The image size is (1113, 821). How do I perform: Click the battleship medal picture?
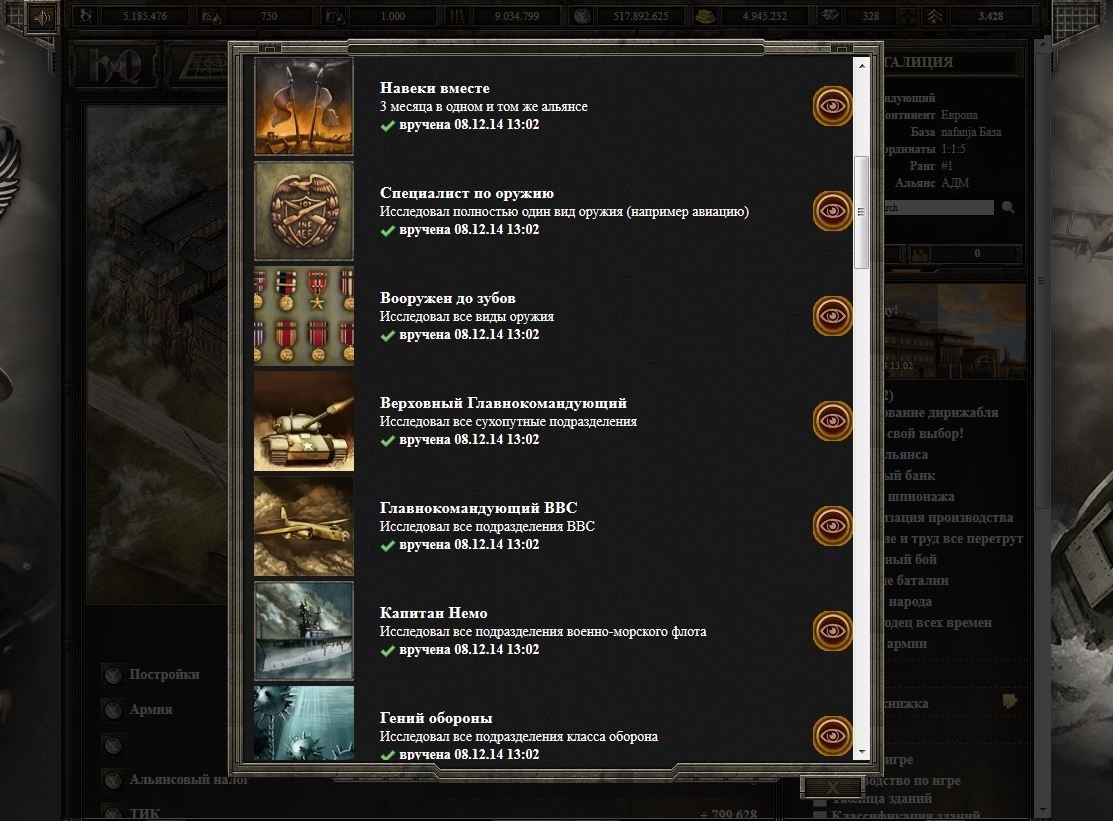point(304,632)
